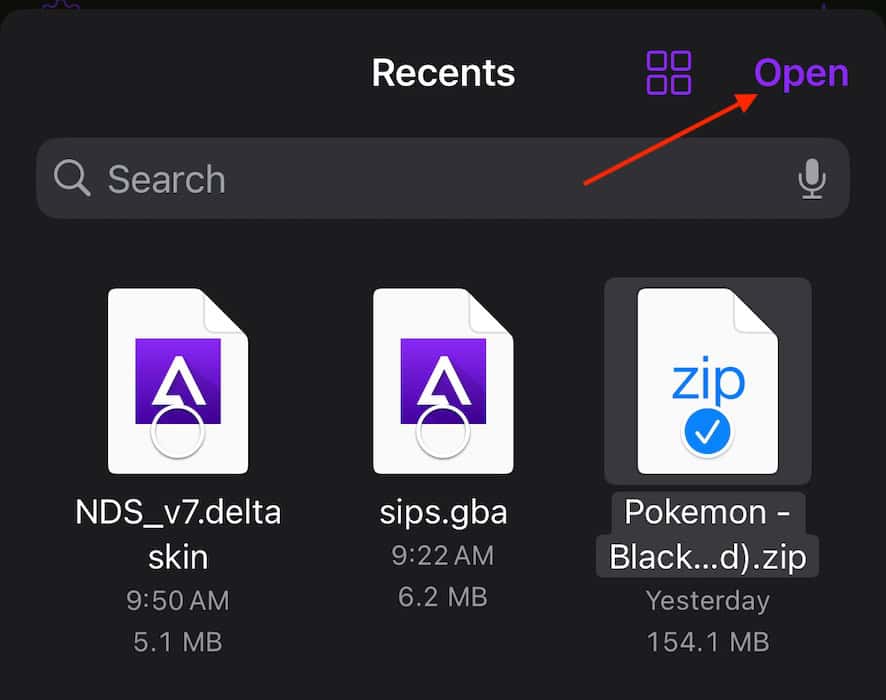Tap the magnifying glass search icon
This screenshot has height=700, width=886.
[x=72, y=179]
